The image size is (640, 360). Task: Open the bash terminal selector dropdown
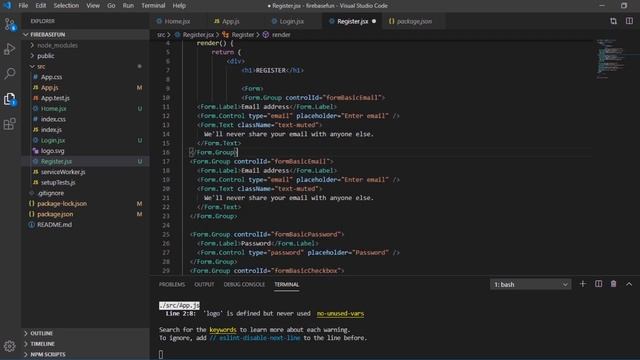pos(530,284)
